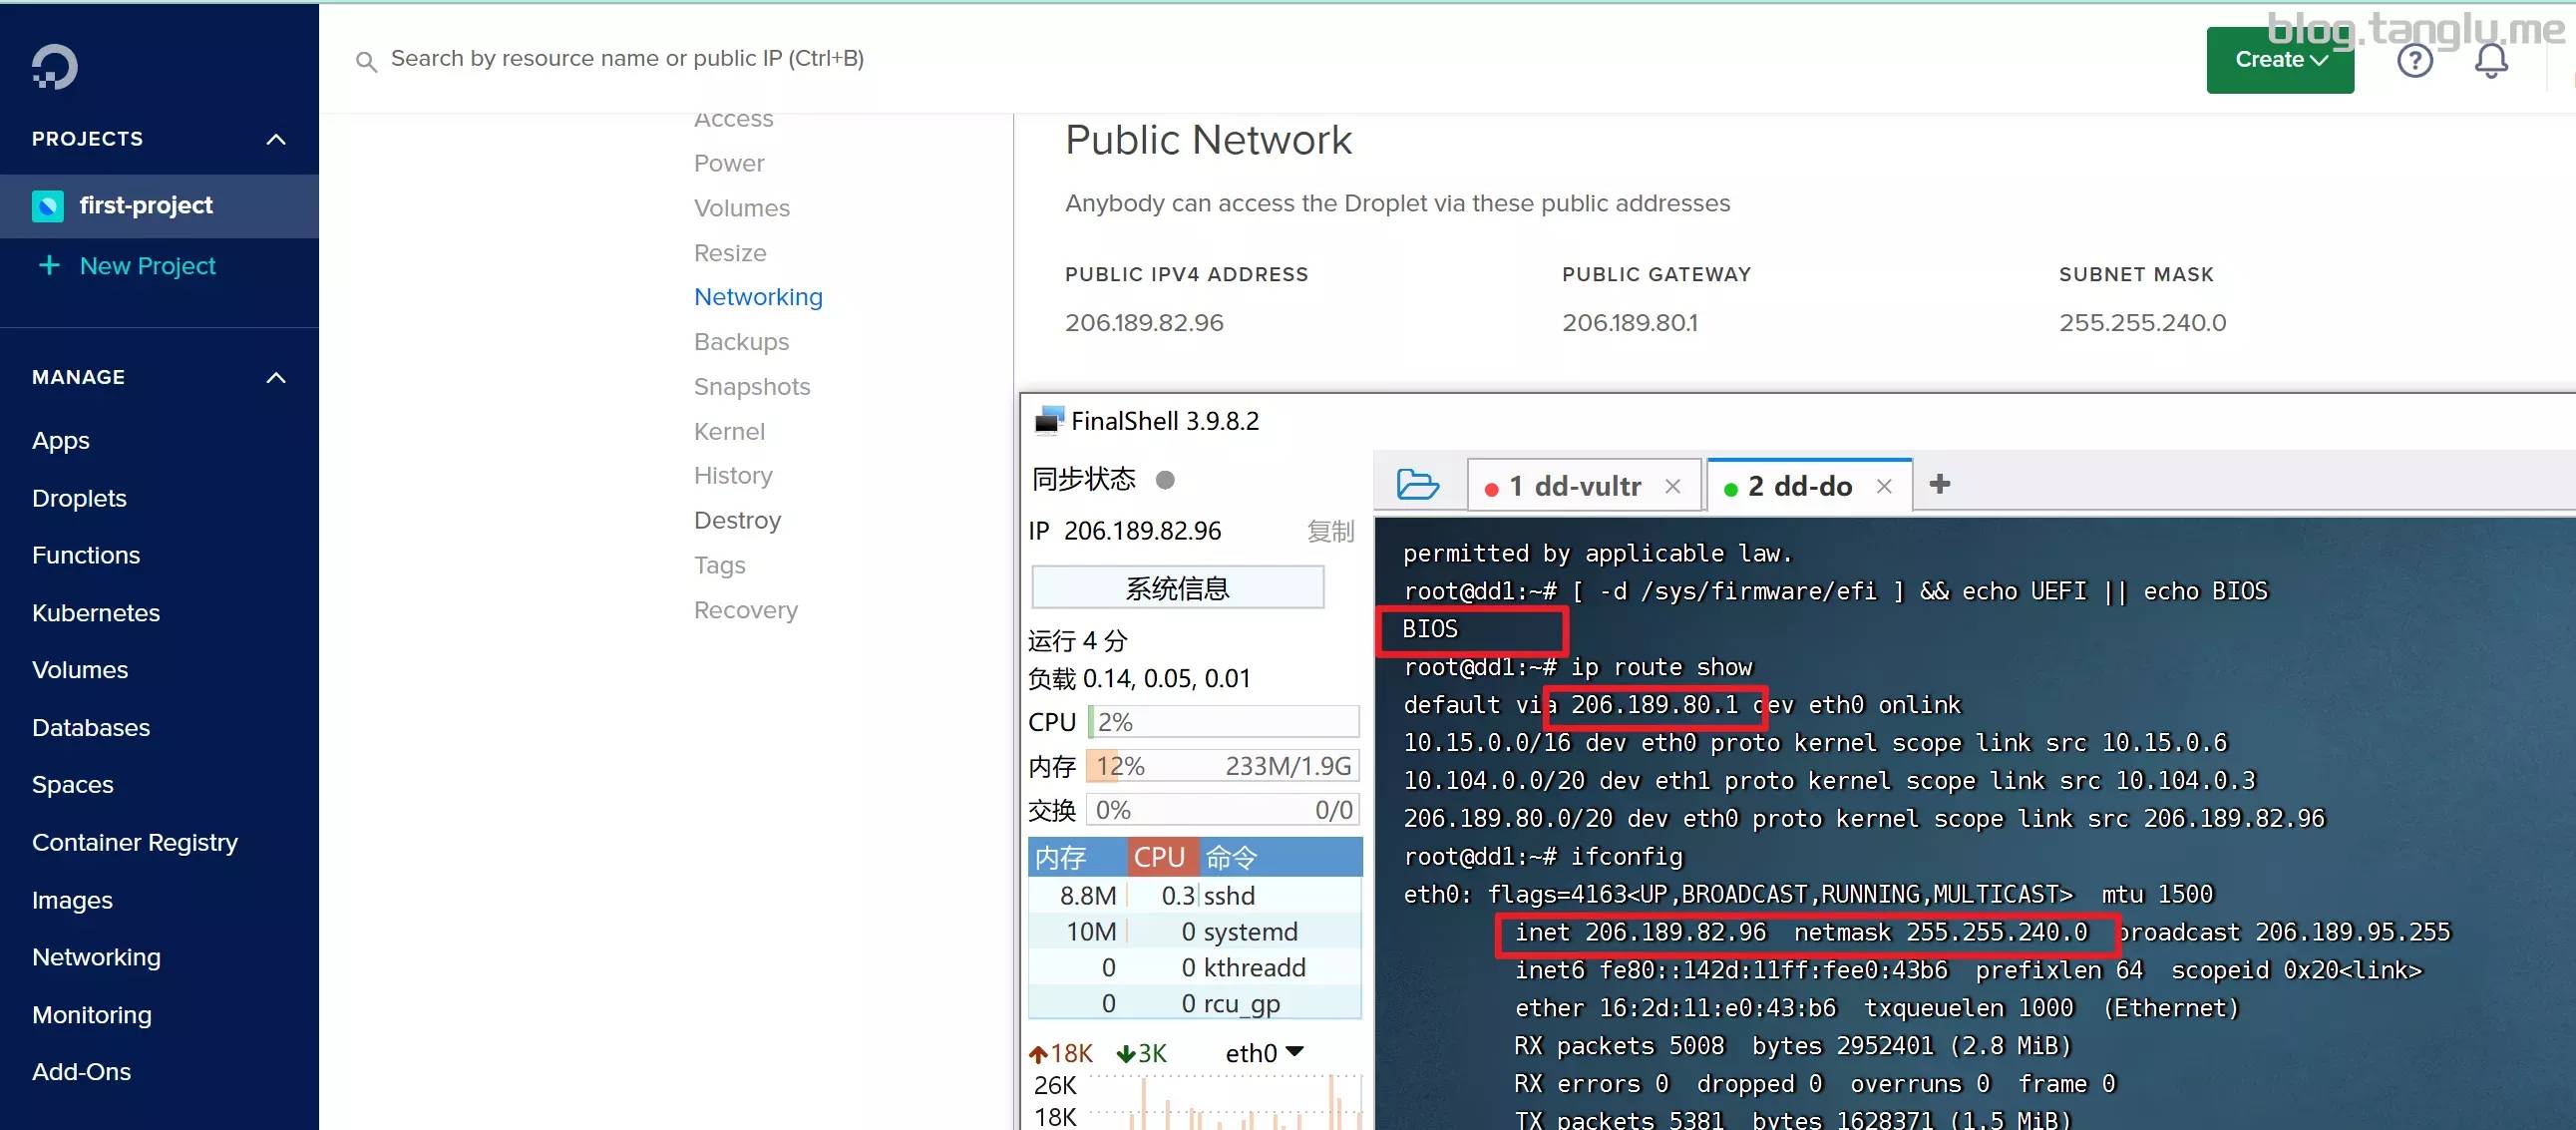Viewport: 2576px width, 1130px height.
Task: Open notifications with the bell icon
Action: pos(2490,60)
